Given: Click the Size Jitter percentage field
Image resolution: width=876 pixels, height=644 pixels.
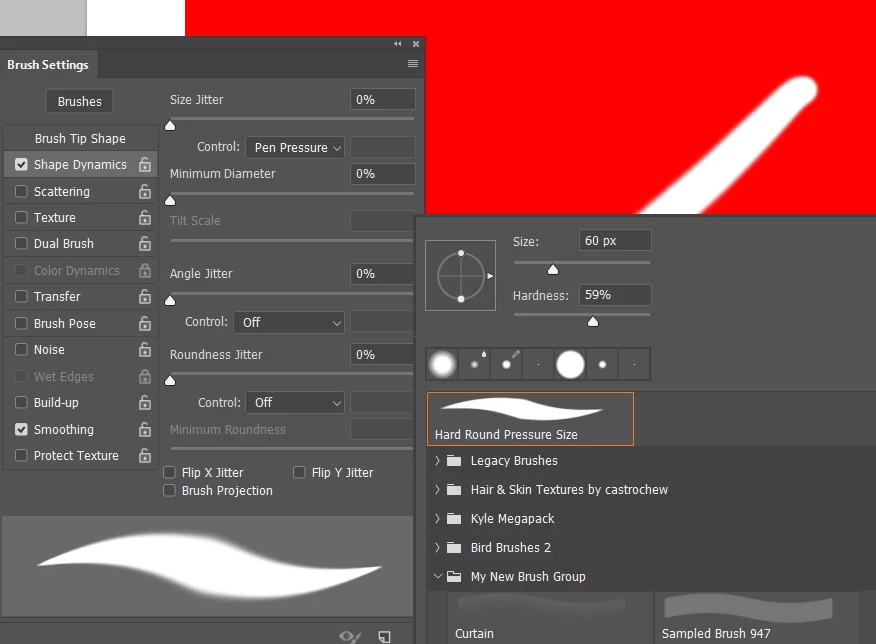Looking at the screenshot, I should [383, 99].
